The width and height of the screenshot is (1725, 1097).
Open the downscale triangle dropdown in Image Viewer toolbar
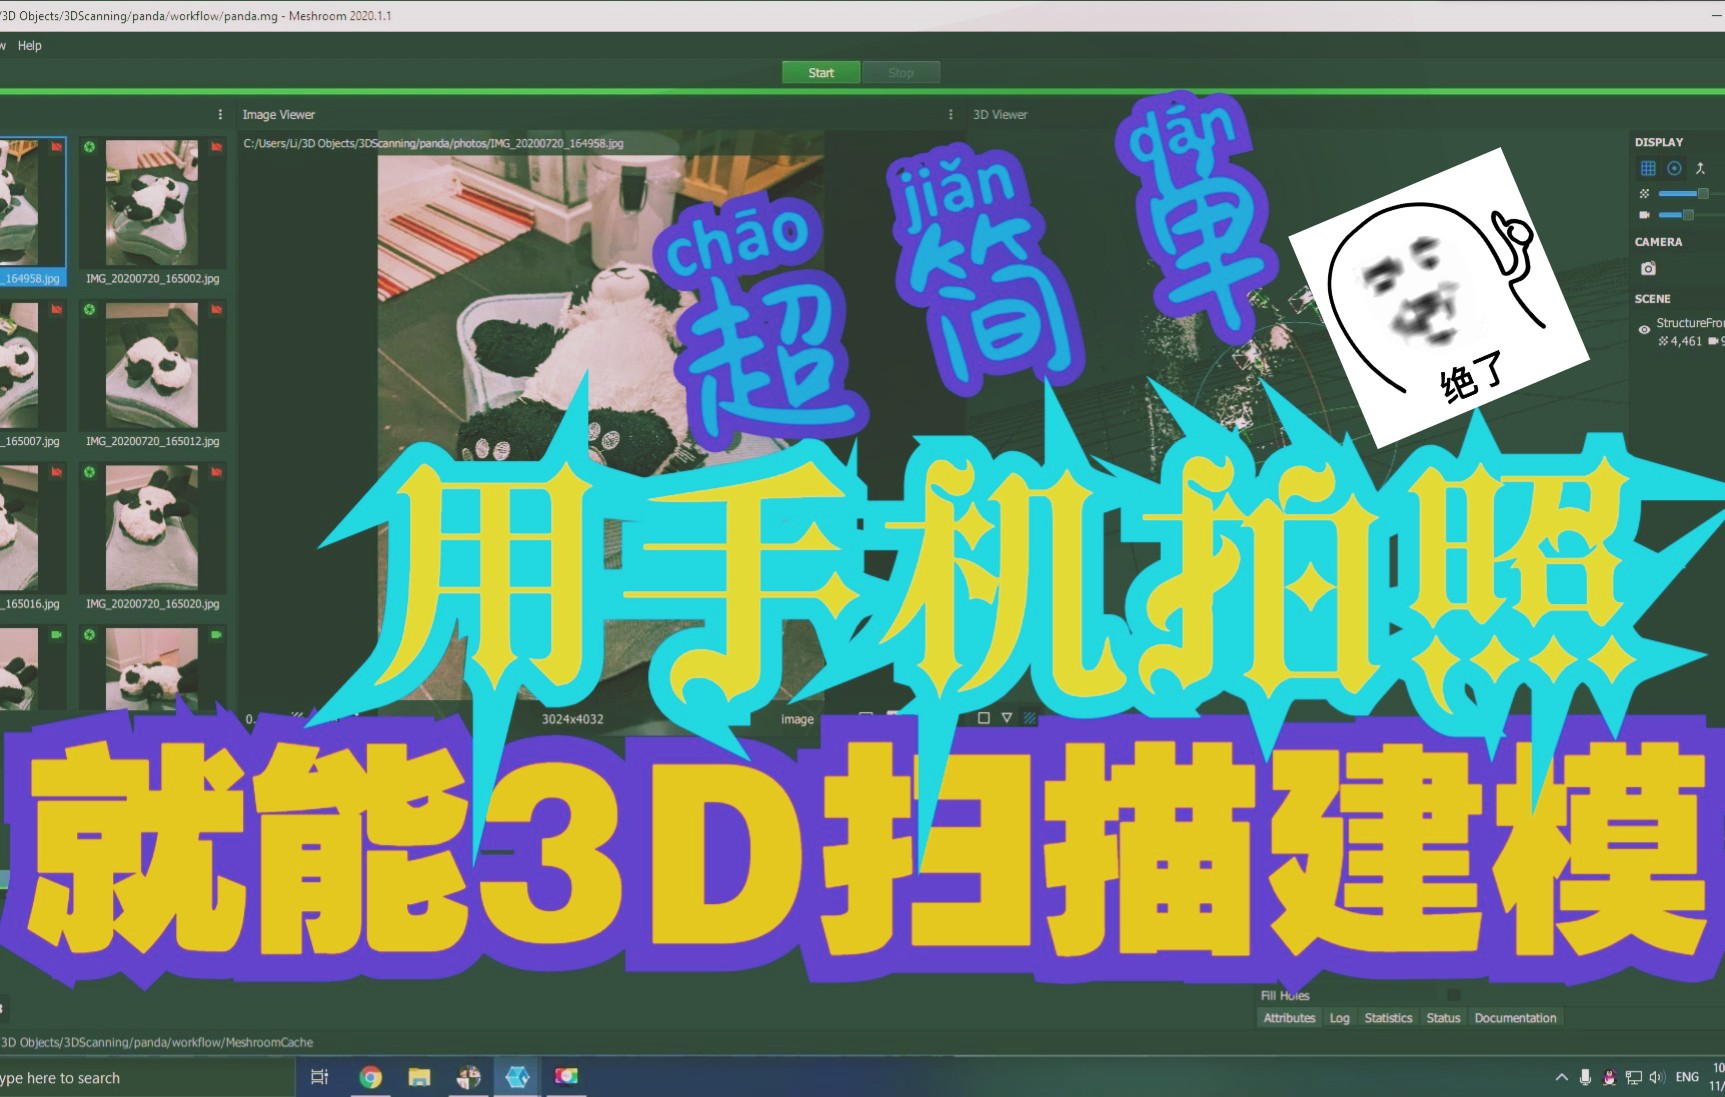[1006, 717]
